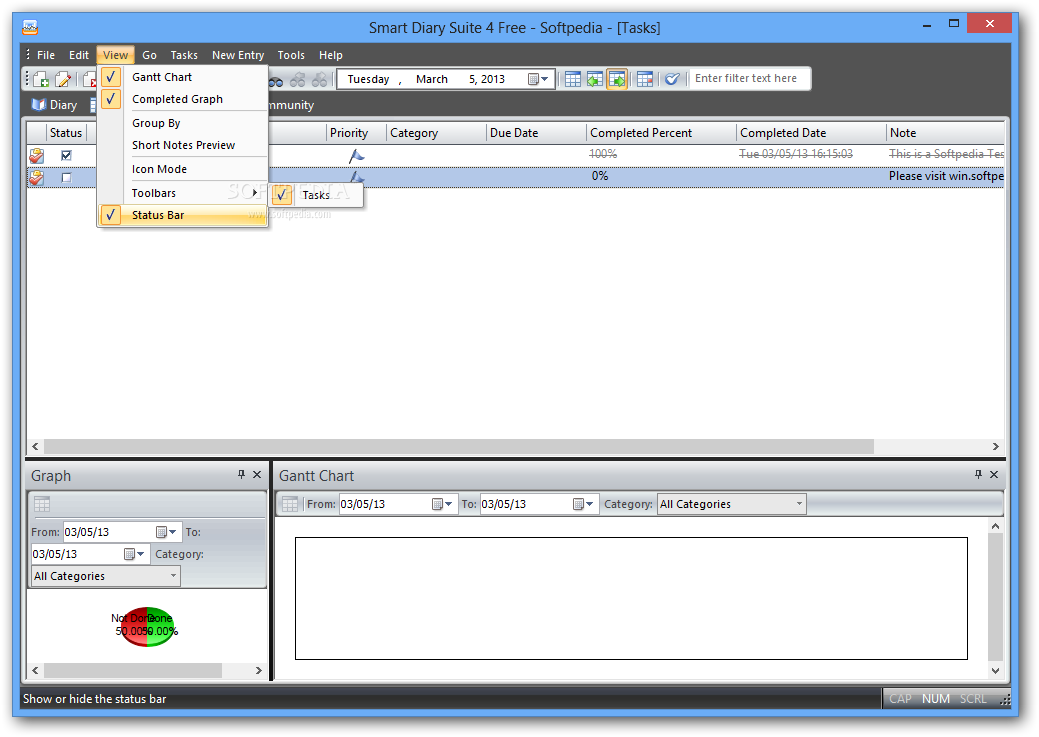Sort by Completed Percent column header
1039x737 pixels.
[661, 133]
